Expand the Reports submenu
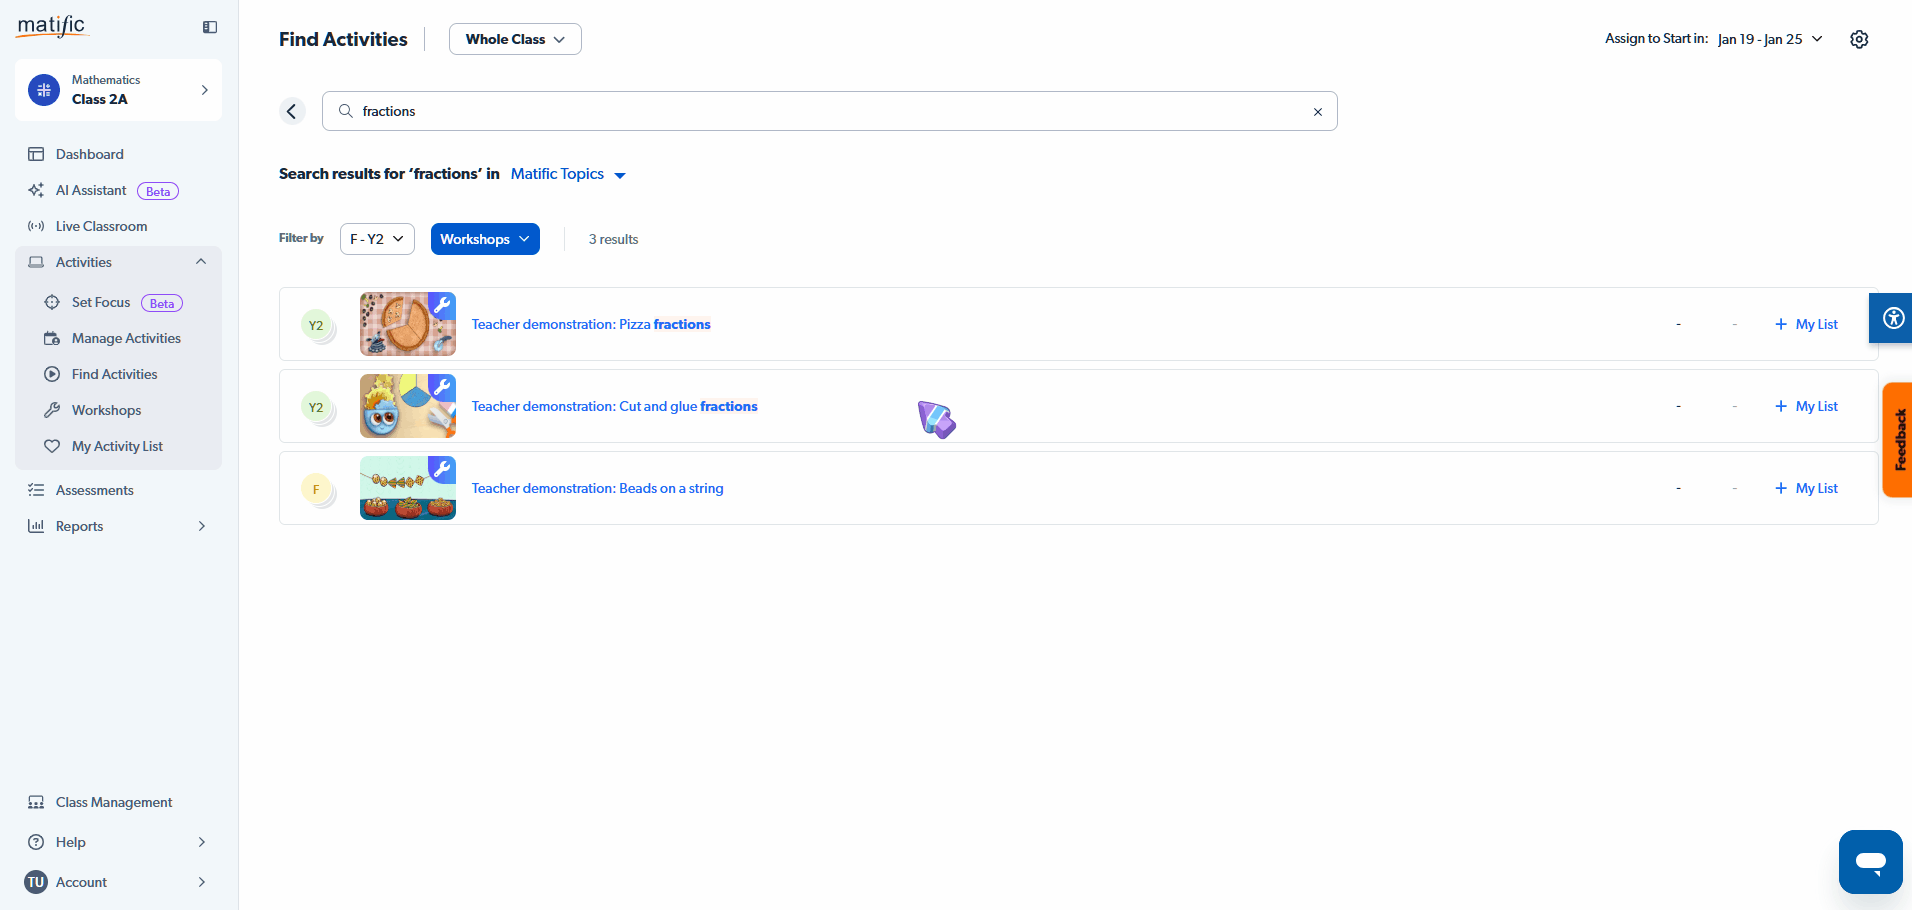The height and width of the screenshot is (910, 1912). (201, 526)
